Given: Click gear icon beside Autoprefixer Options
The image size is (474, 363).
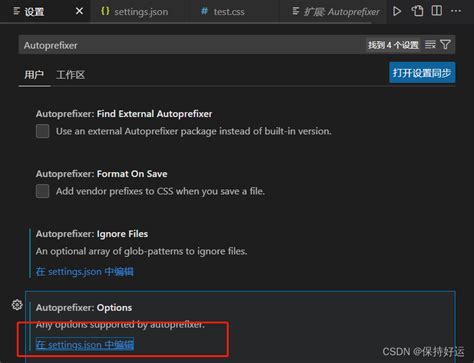Looking at the screenshot, I should [17, 304].
